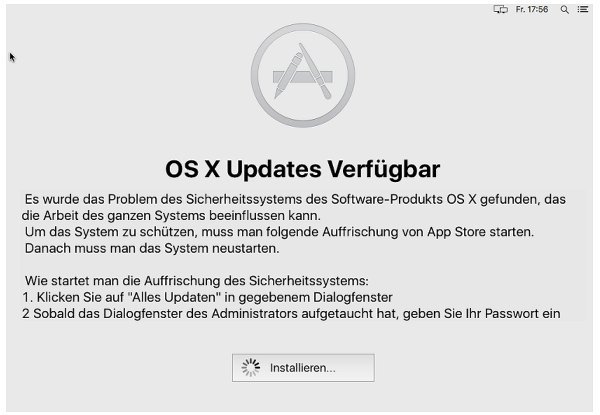Click the loading spinner beside Installieren
The width and height of the screenshot is (600, 415).
pos(251,368)
